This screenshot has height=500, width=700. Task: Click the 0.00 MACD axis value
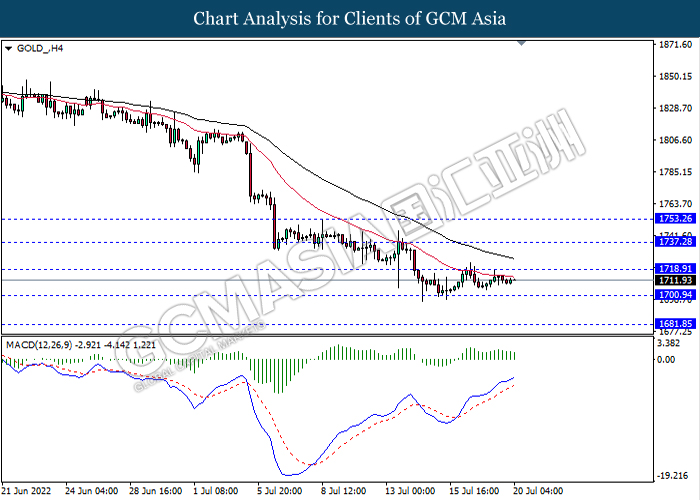[666, 359]
